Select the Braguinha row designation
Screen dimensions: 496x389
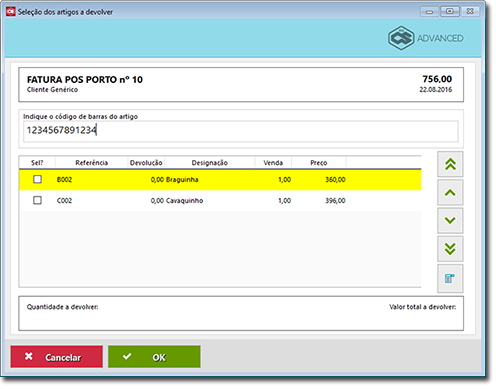click(182, 180)
